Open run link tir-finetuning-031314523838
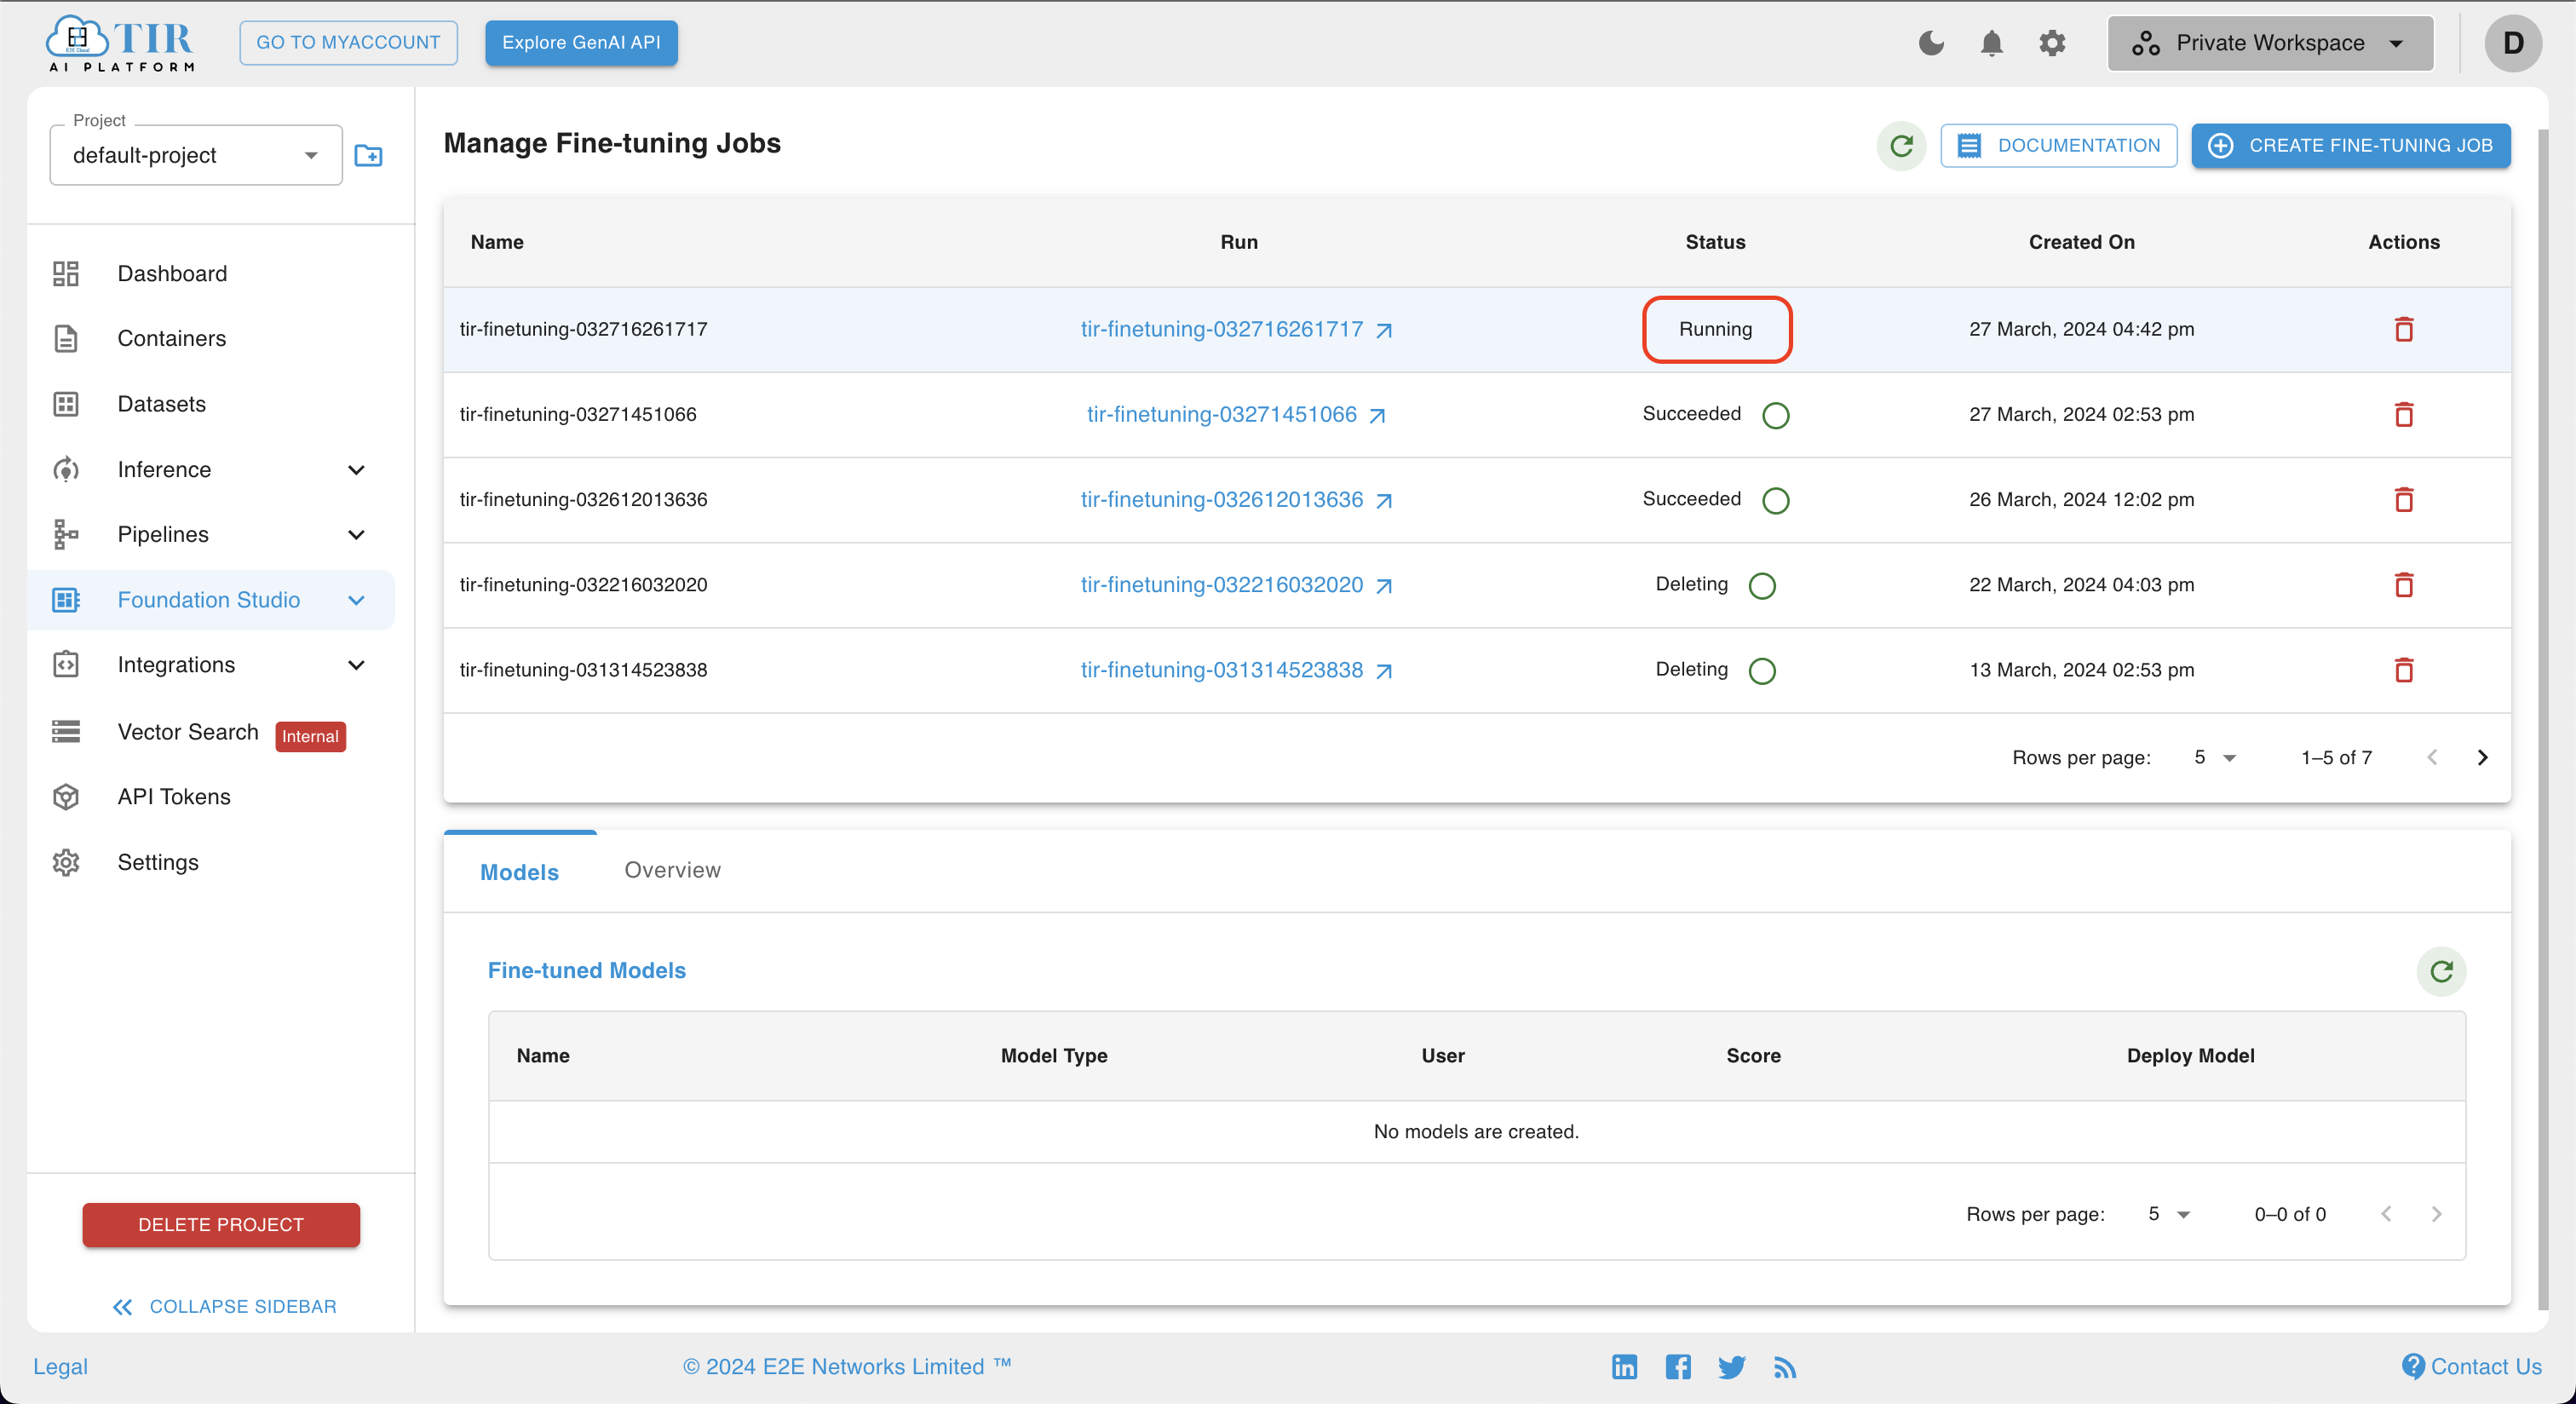 [x=1236, y=669]
